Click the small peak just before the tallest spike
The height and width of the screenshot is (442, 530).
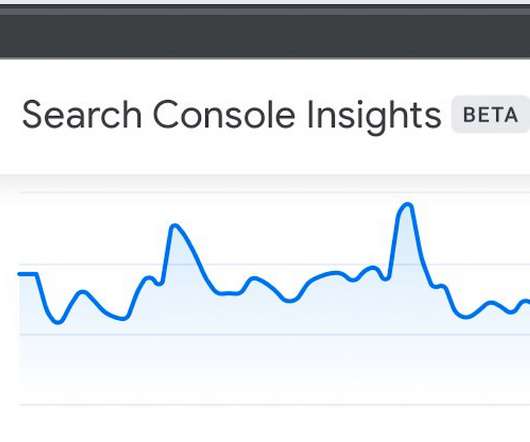[372, 269]
